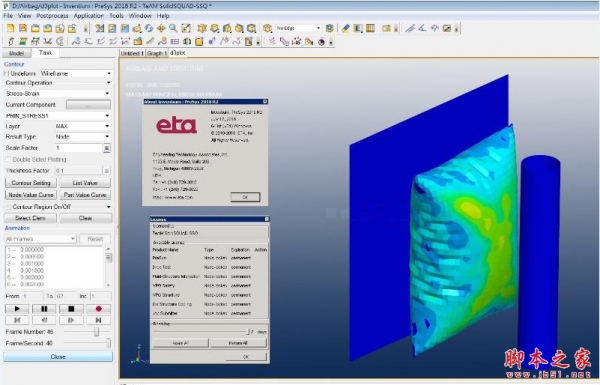Click the magnifier Zoom tool icon

tap(173, 28)
